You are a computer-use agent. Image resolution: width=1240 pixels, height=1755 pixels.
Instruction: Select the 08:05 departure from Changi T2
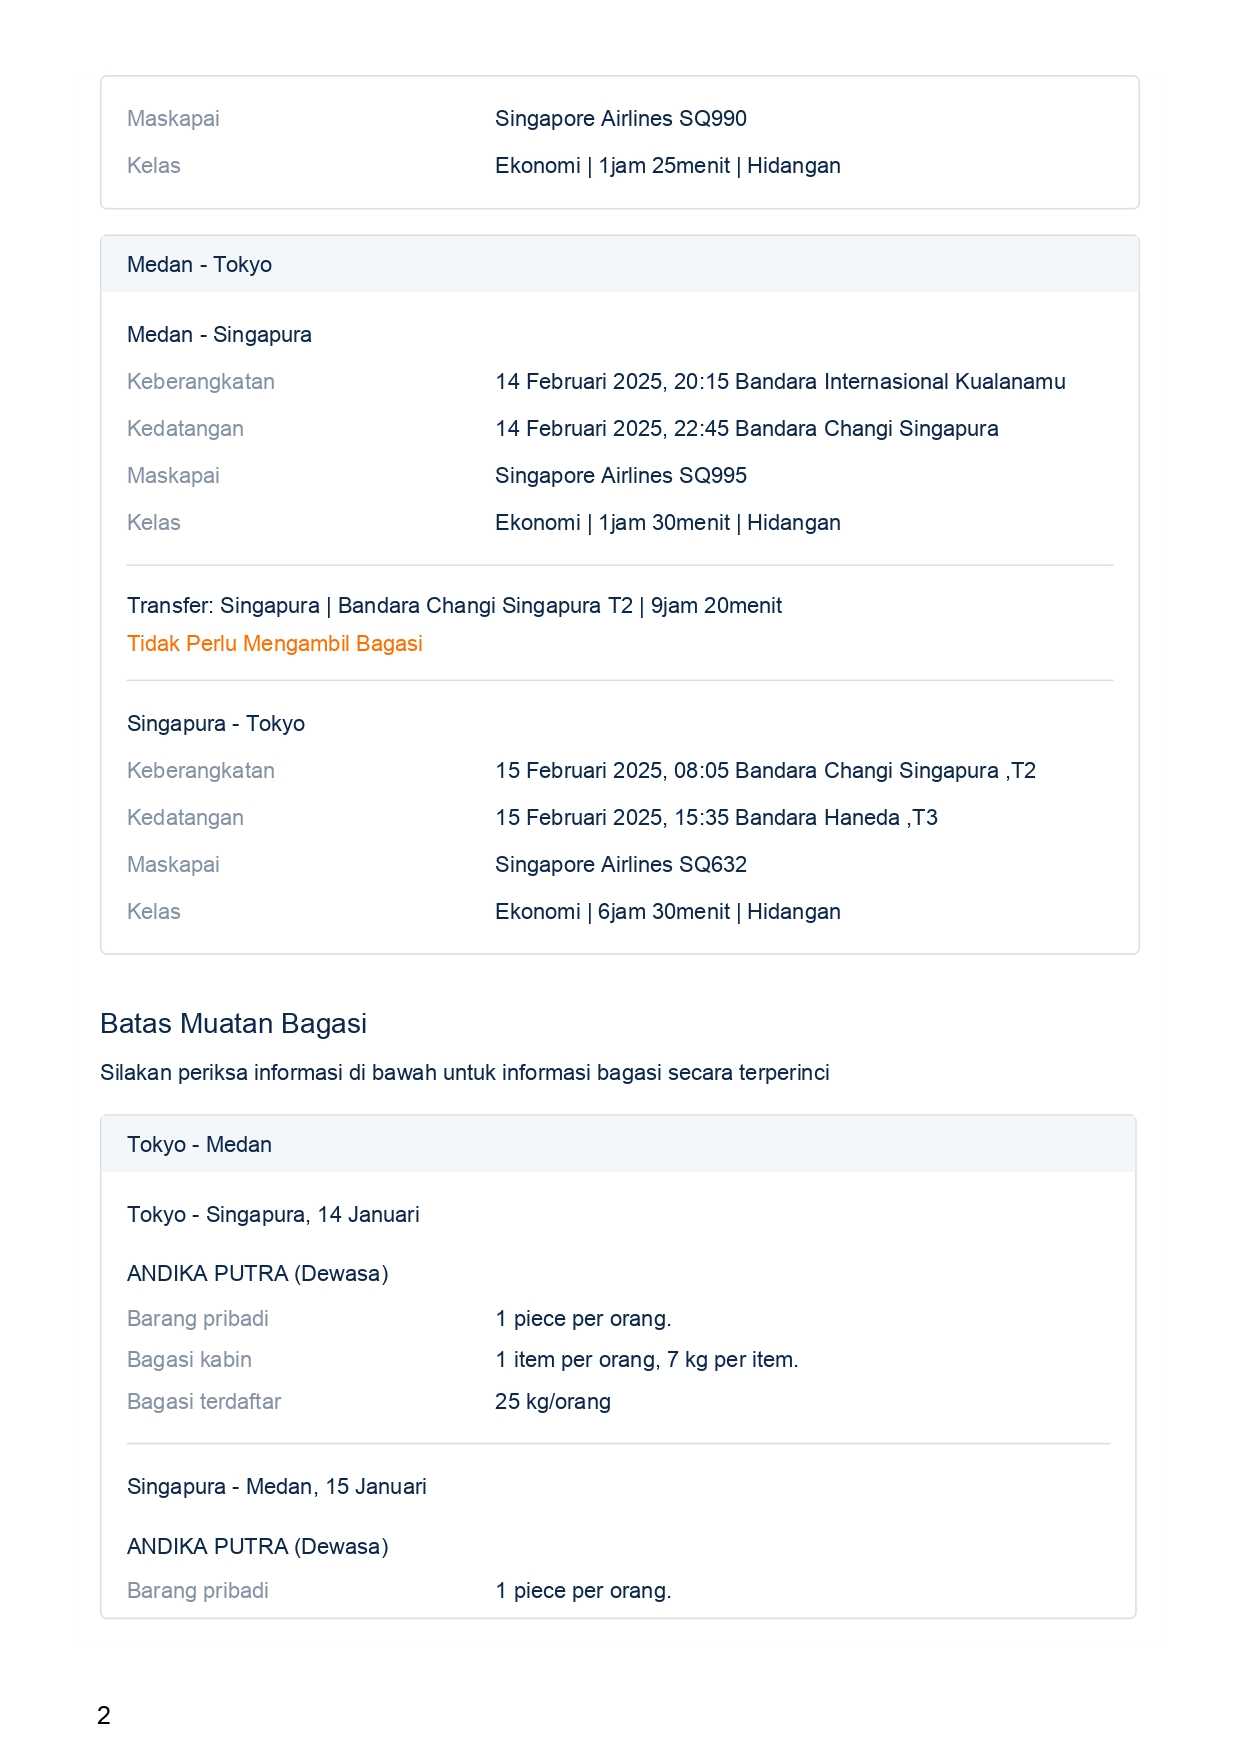(765, 770)
